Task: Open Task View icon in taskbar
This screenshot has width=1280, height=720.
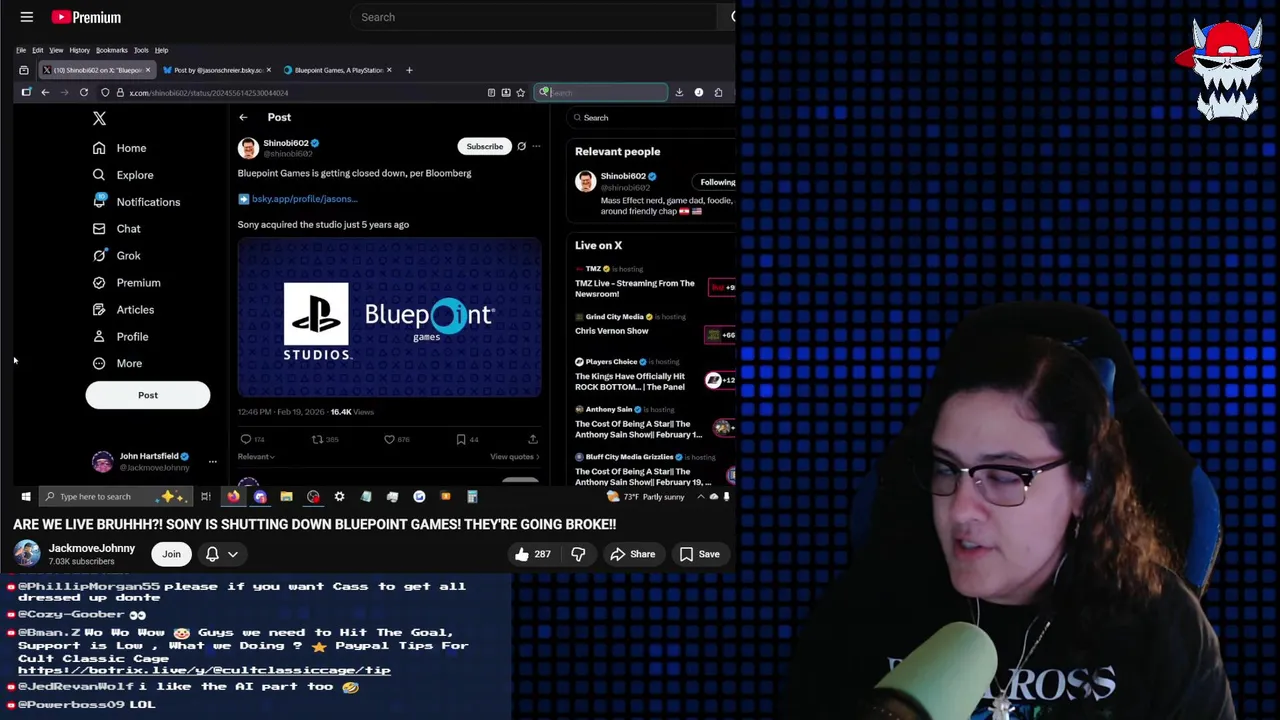Action: coord(205,496)
